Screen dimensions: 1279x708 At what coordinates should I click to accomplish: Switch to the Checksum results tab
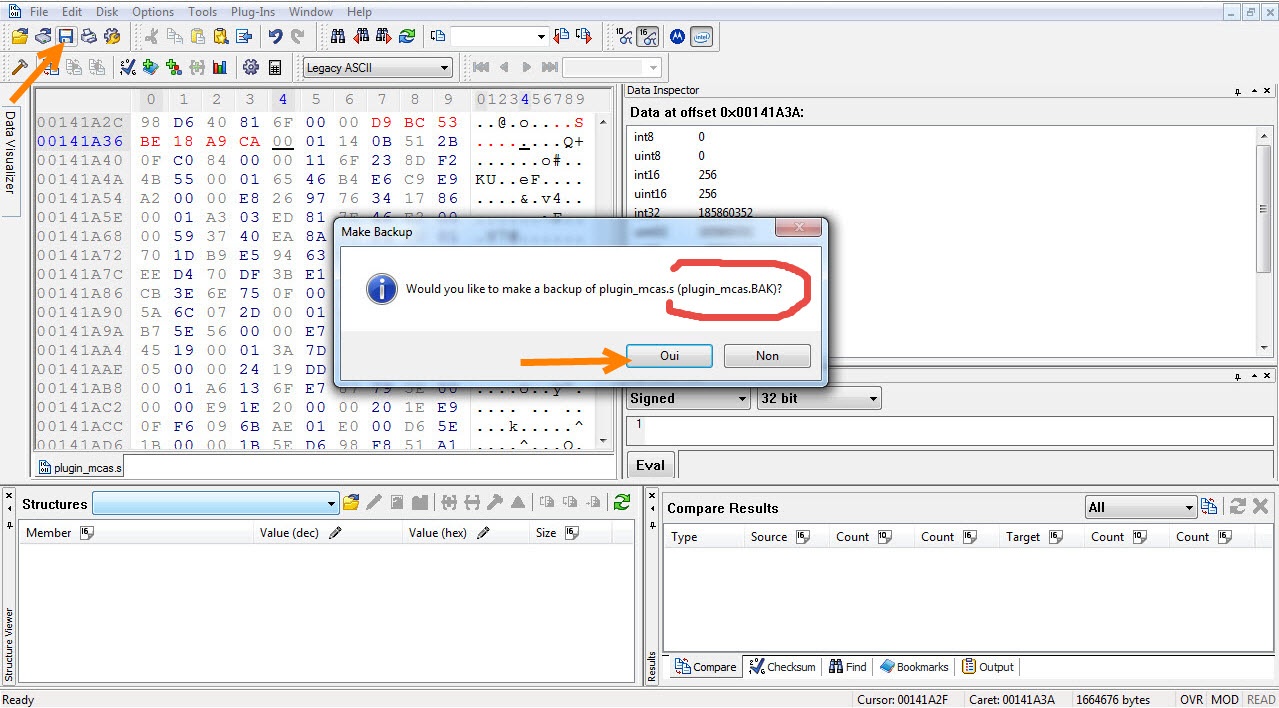(783, 667)
